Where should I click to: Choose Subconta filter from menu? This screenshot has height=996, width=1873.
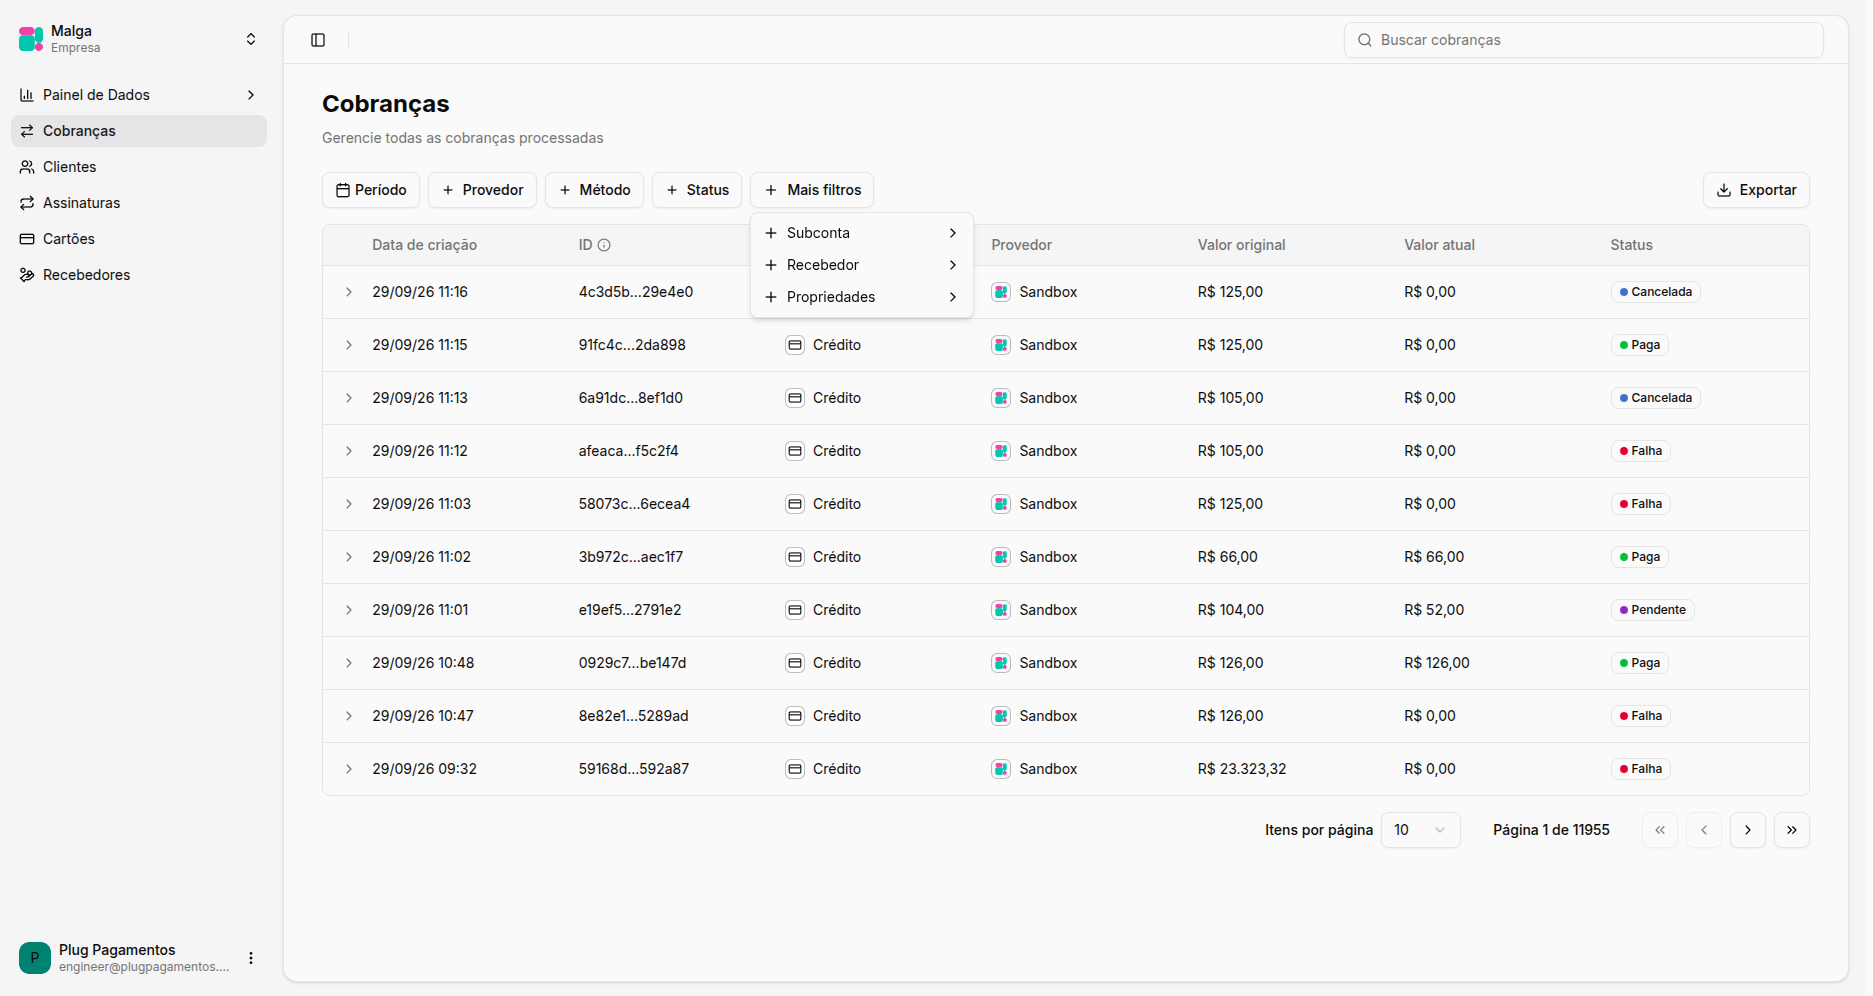pos(862,233)
